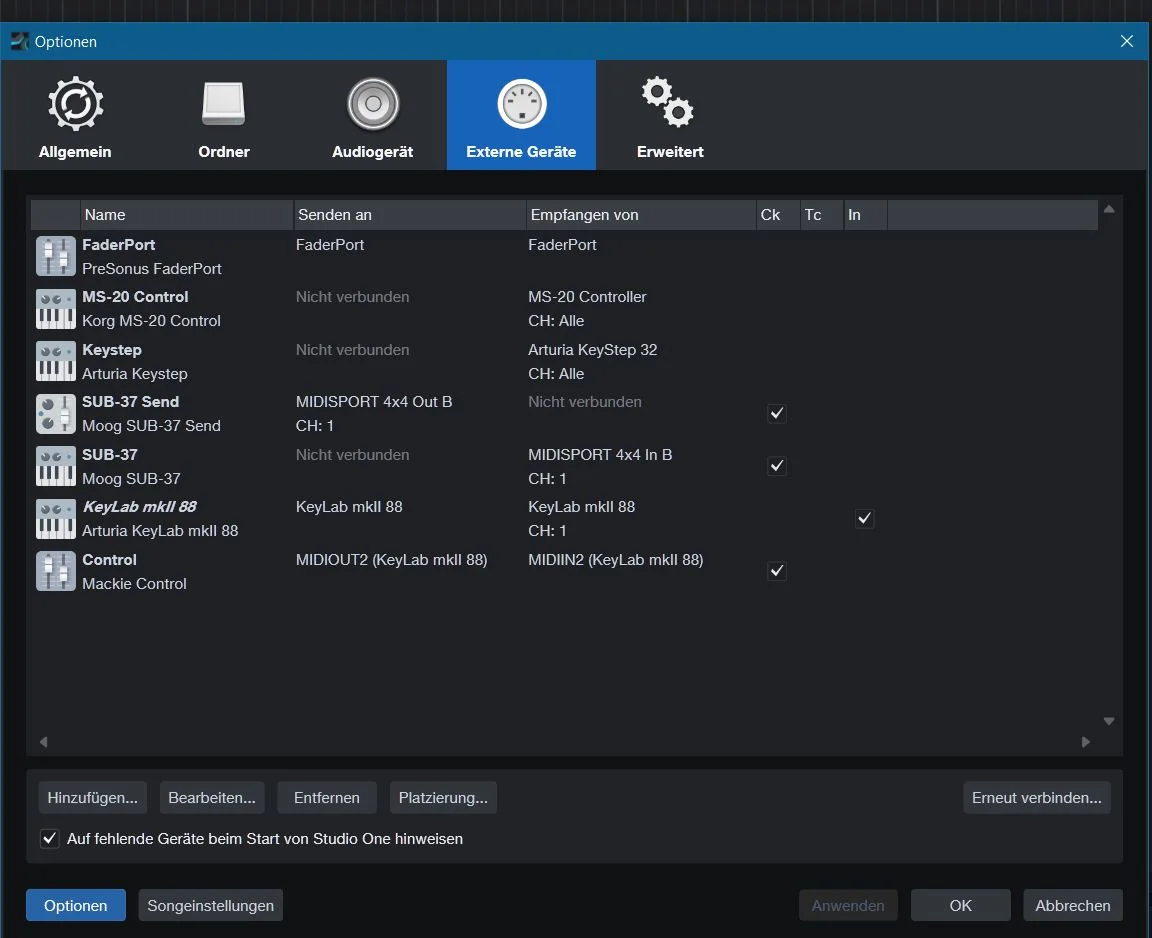Open the Audiogerät tab

coord(372,116)
